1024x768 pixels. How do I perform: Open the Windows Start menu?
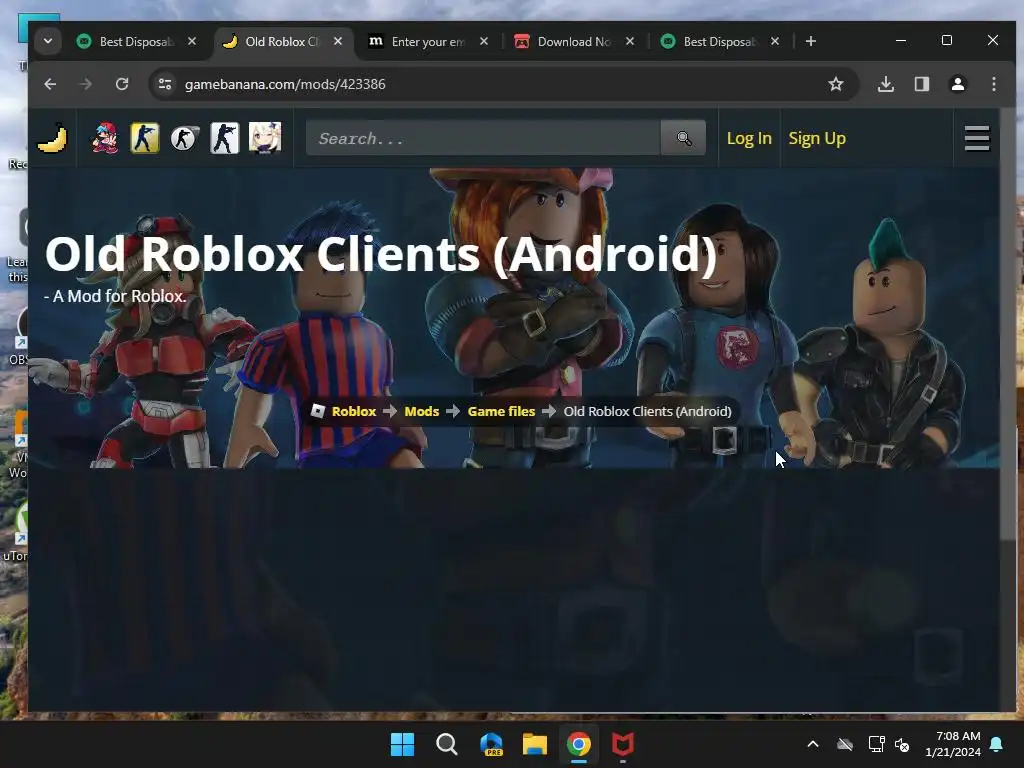click(x=402, y=744)
